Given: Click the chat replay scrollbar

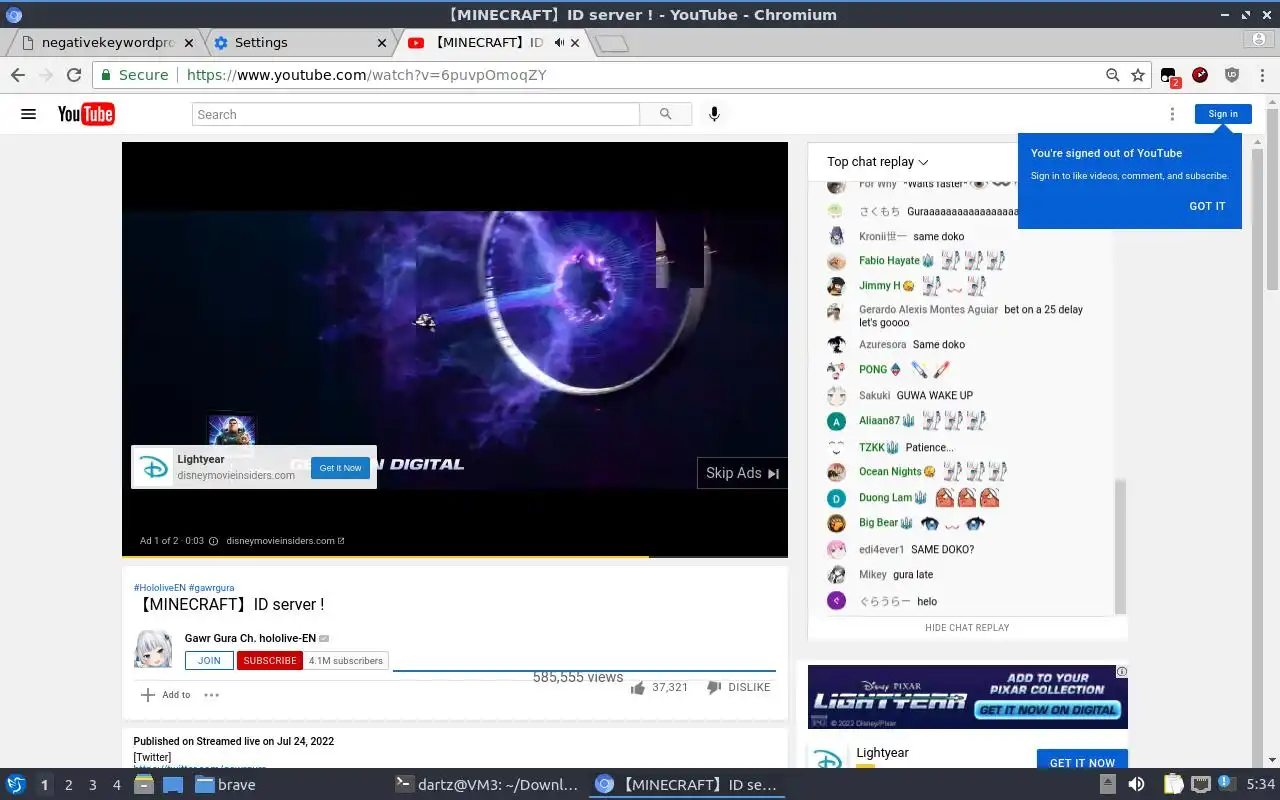Looking at the screenshot, I should pos(1120,547).
